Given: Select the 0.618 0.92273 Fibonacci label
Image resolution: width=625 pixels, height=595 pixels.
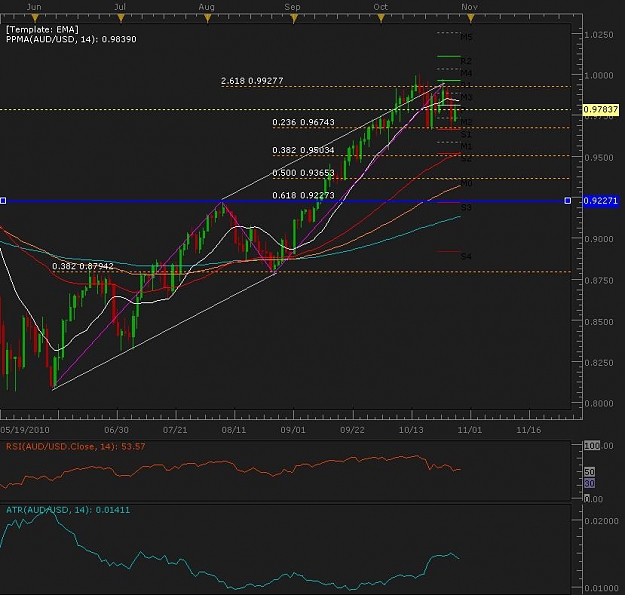Looking at the screenshot, I should (303, 195).
